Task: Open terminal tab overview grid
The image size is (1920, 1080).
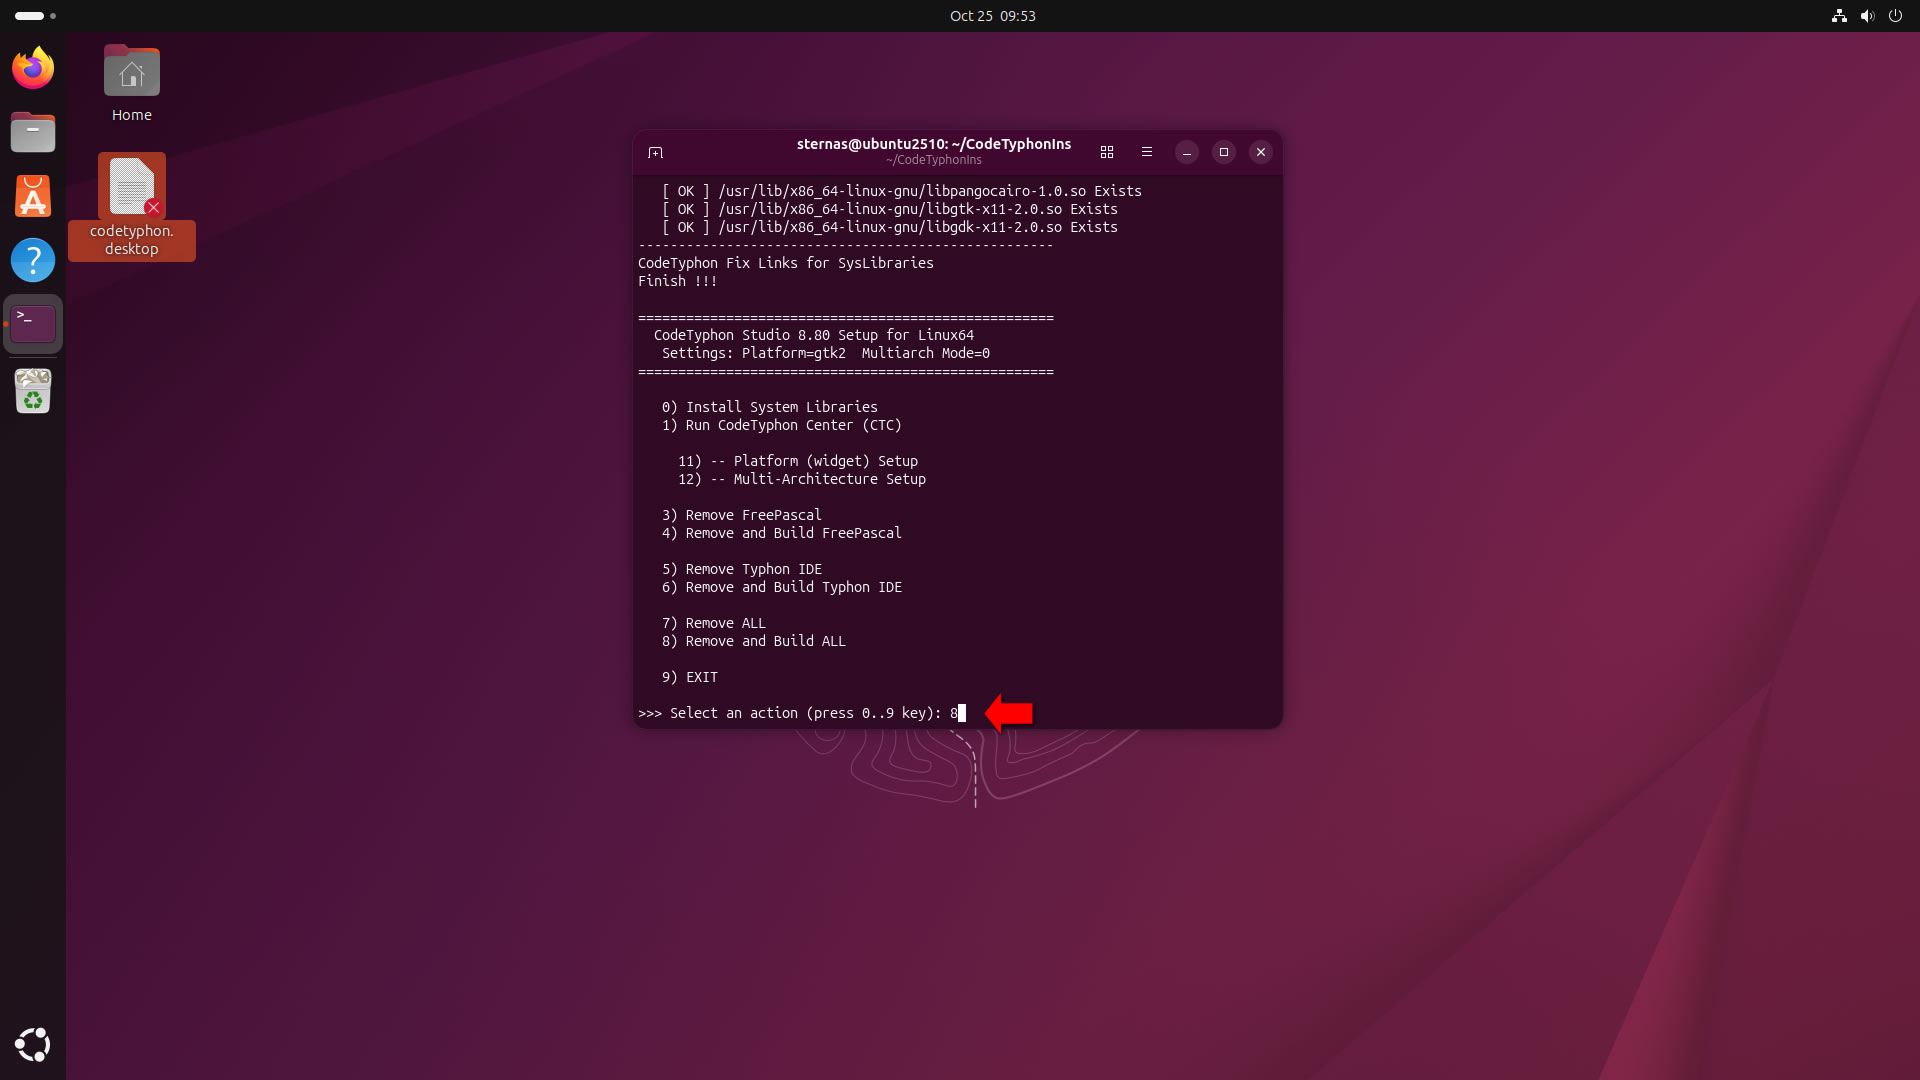Action: pos(1106,152)
